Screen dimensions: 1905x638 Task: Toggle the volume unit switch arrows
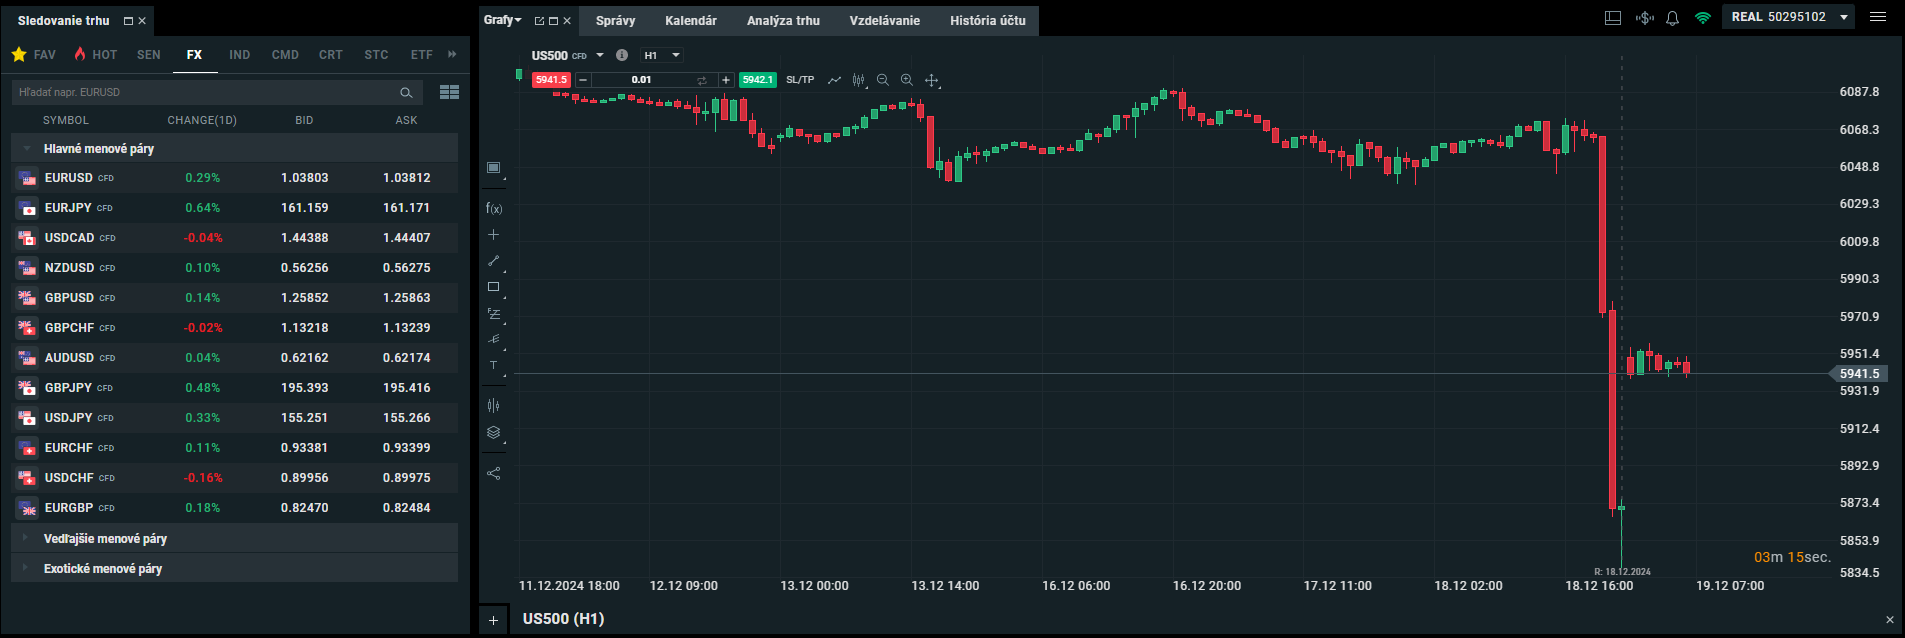(702, 80)
